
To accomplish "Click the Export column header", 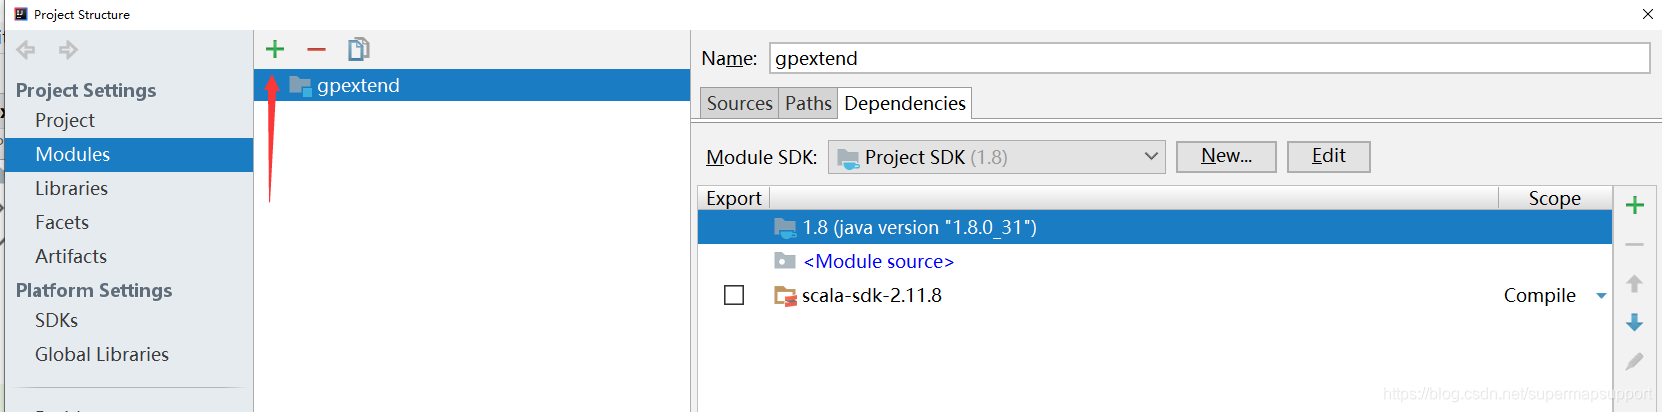I will [734, 198].
